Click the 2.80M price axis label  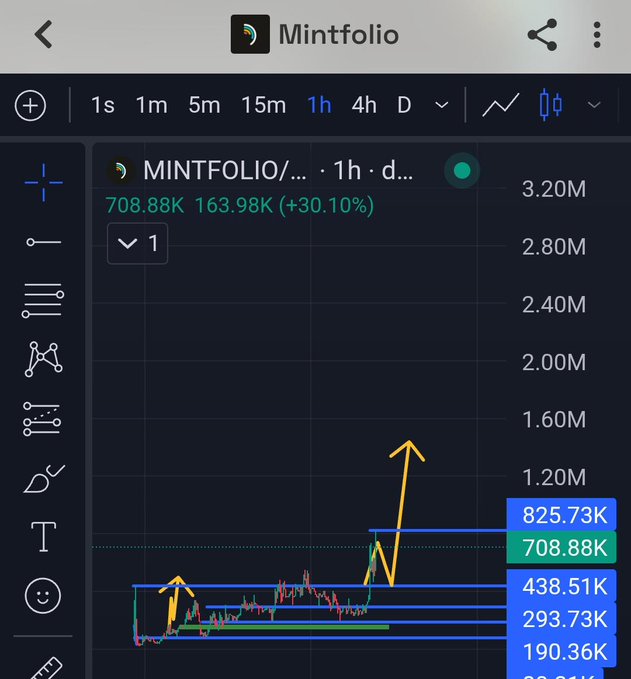click(x=554, y=247)
